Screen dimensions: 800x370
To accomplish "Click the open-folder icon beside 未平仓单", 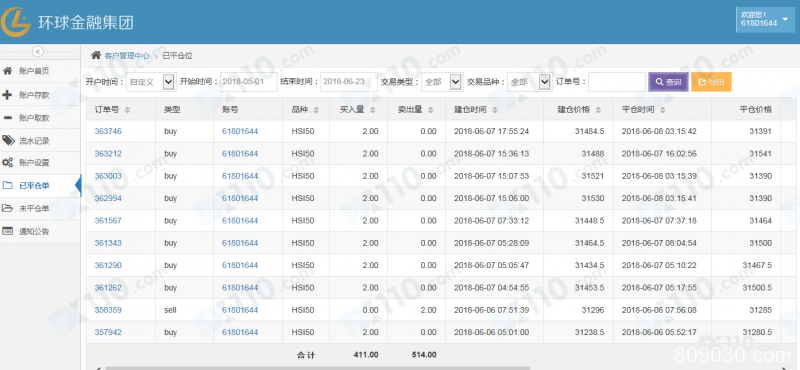I will pyautogui.click(x=7, y=208).
